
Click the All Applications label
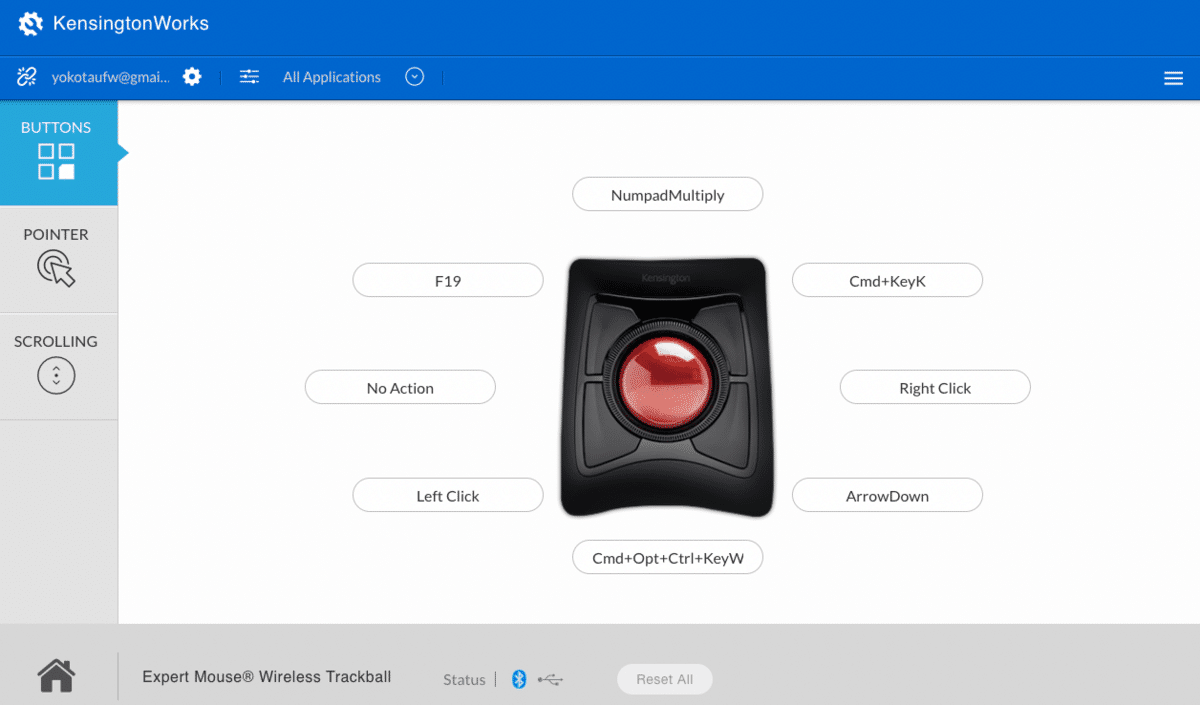332,77
